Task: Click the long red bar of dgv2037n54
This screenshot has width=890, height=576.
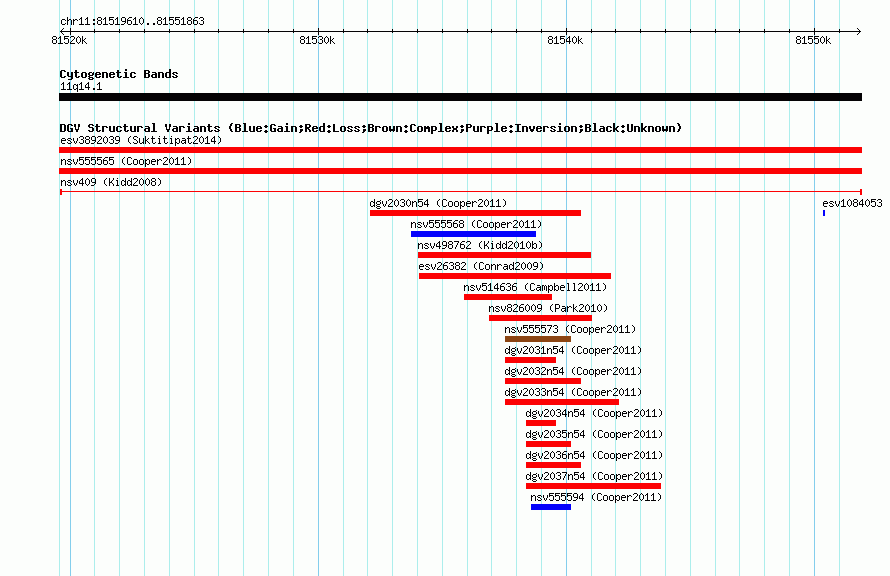Action: 593,486
